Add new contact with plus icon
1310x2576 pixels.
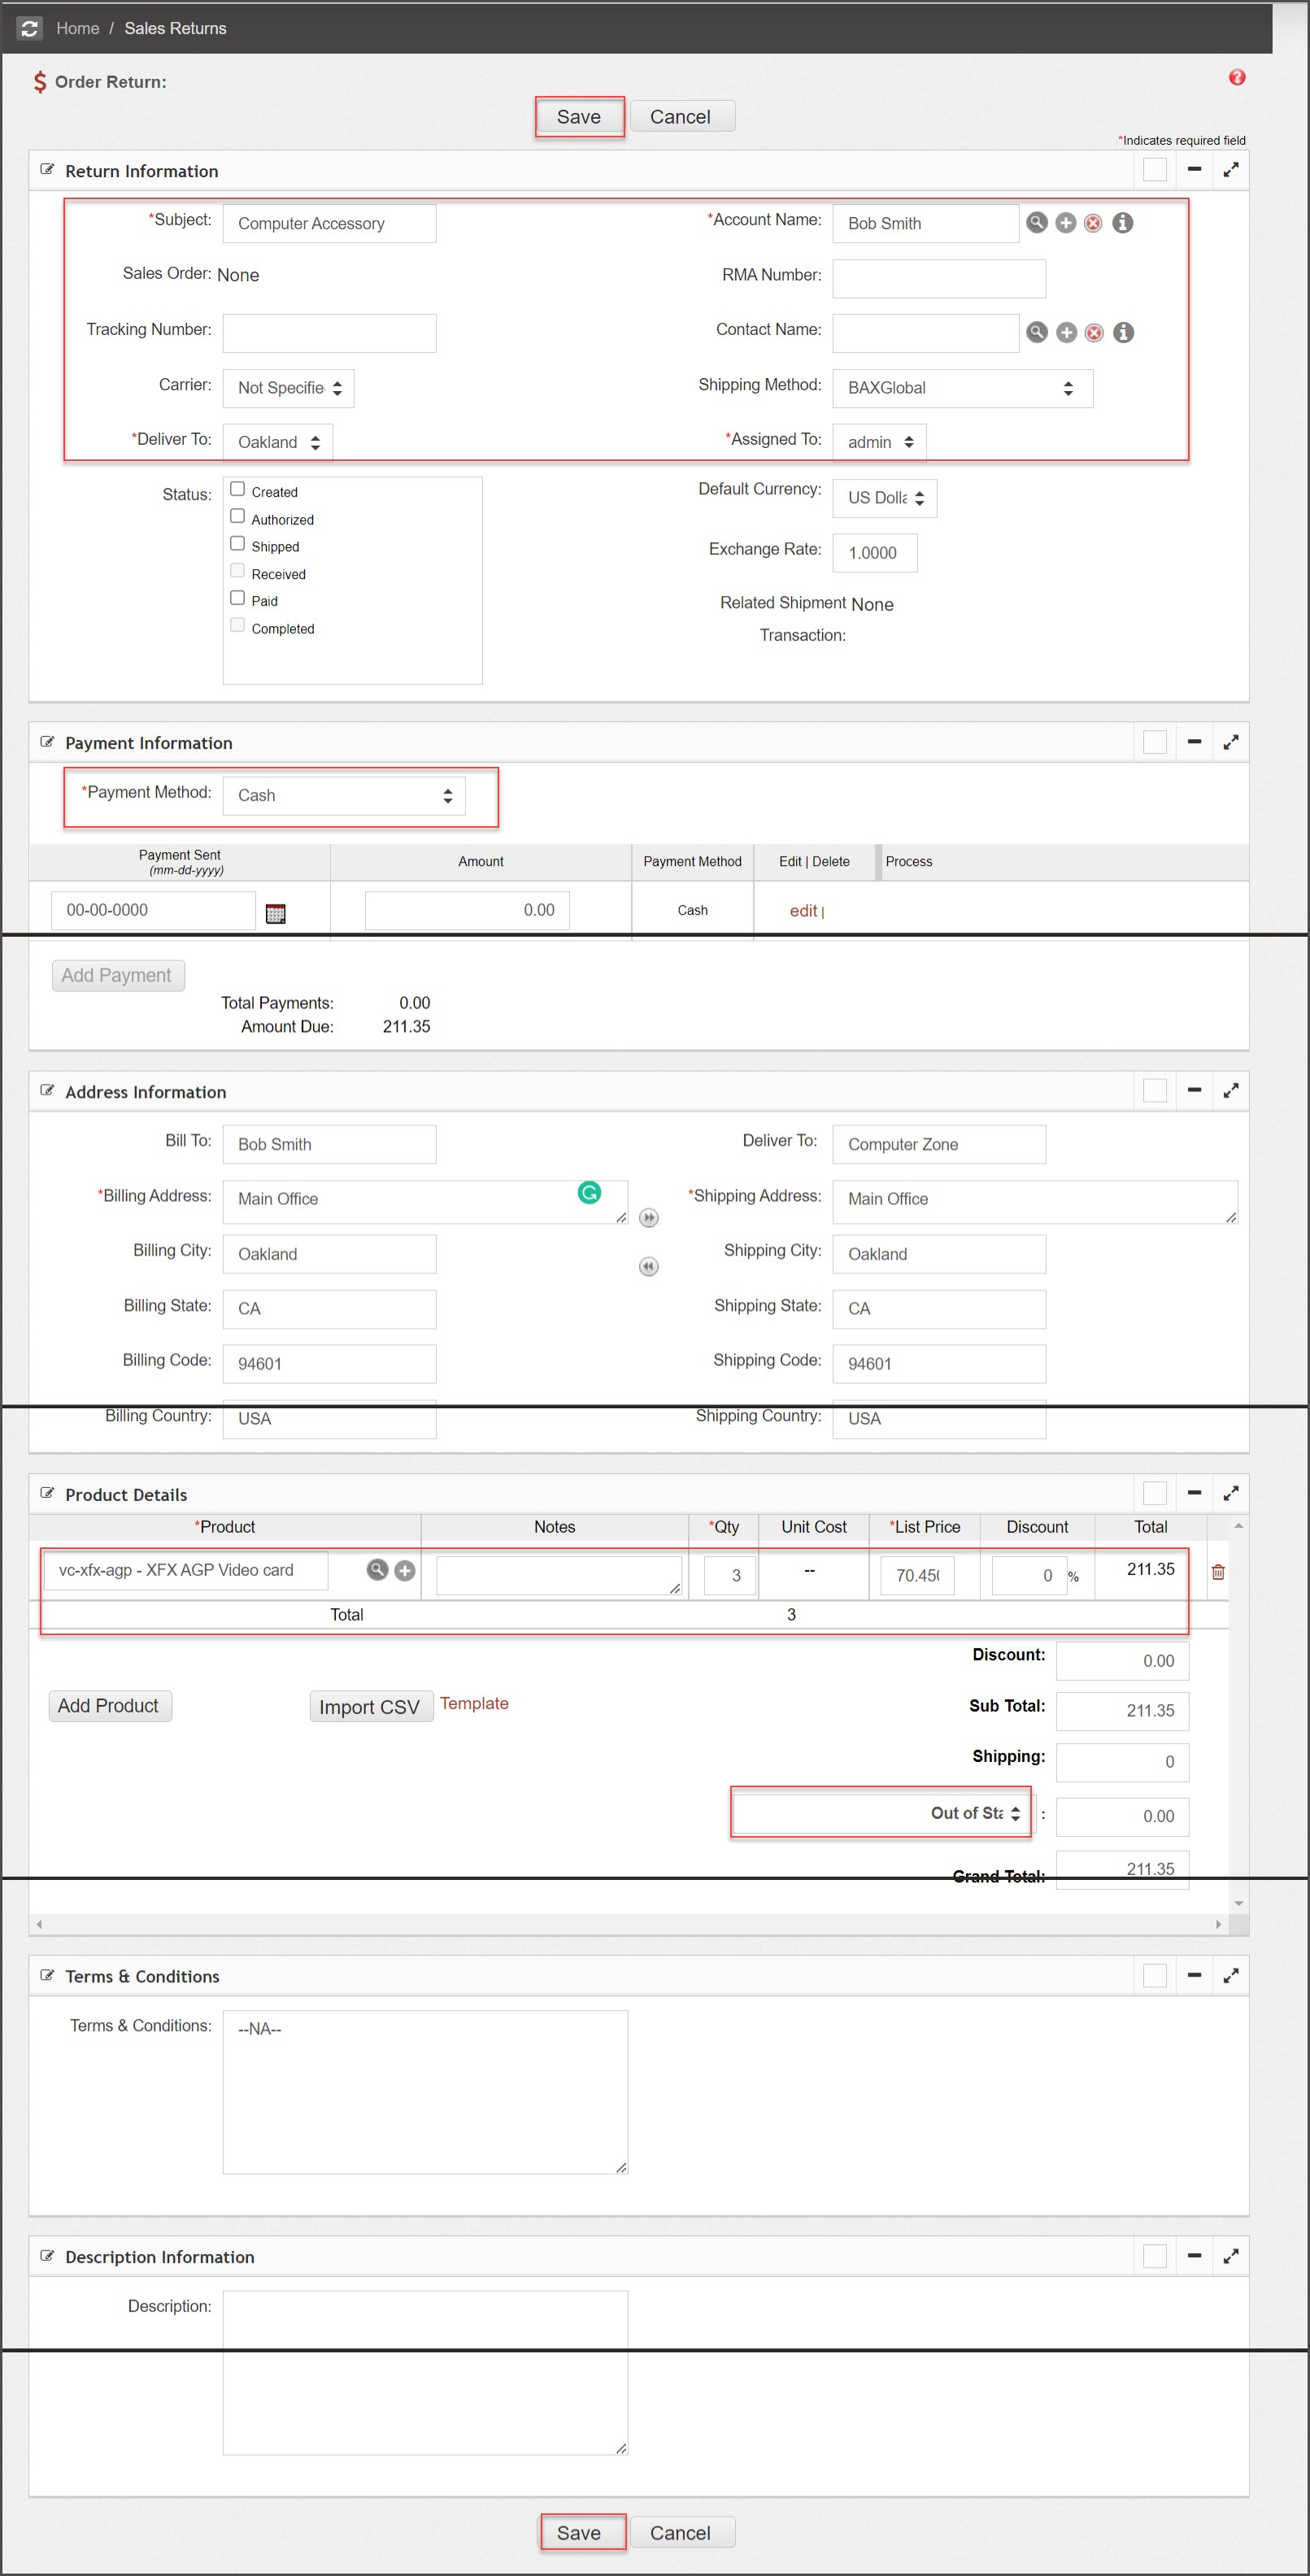tap(1066, 332)
